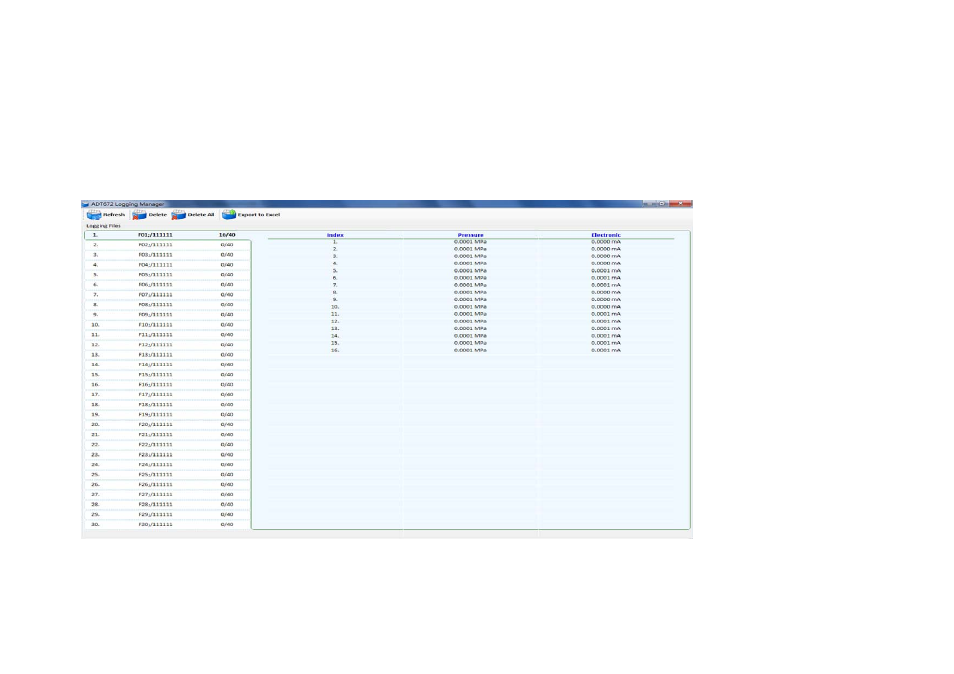Select logging file F13:/111111
The image size is (954, 674).
pyautogui.click(x=167, y=355)
